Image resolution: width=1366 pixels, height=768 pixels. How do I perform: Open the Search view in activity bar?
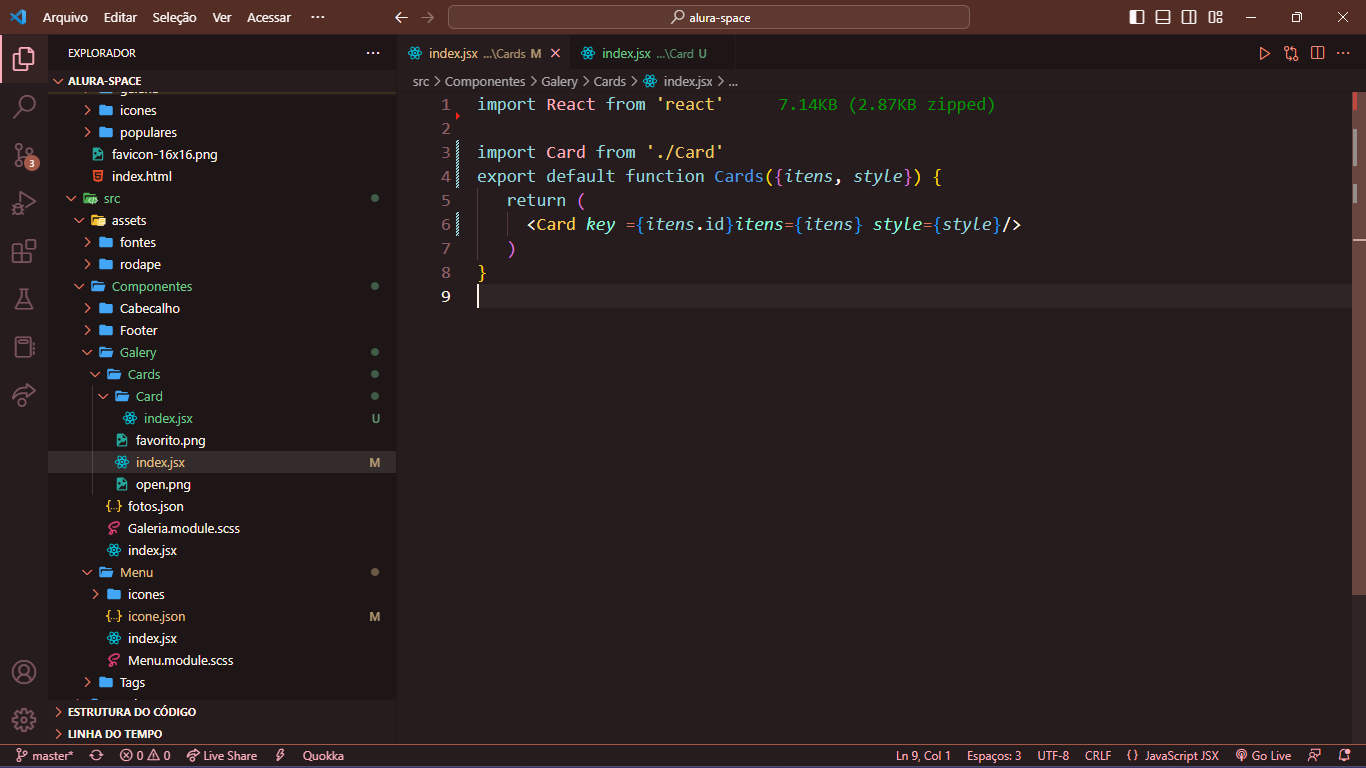click(24, 106)
